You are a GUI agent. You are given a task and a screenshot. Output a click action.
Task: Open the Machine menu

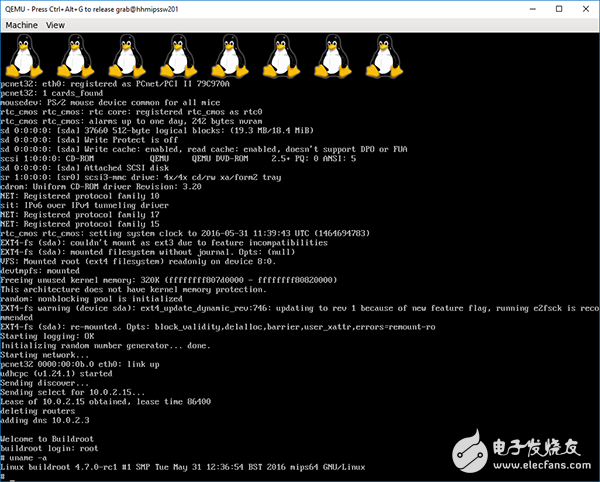(x=22, y=23)
